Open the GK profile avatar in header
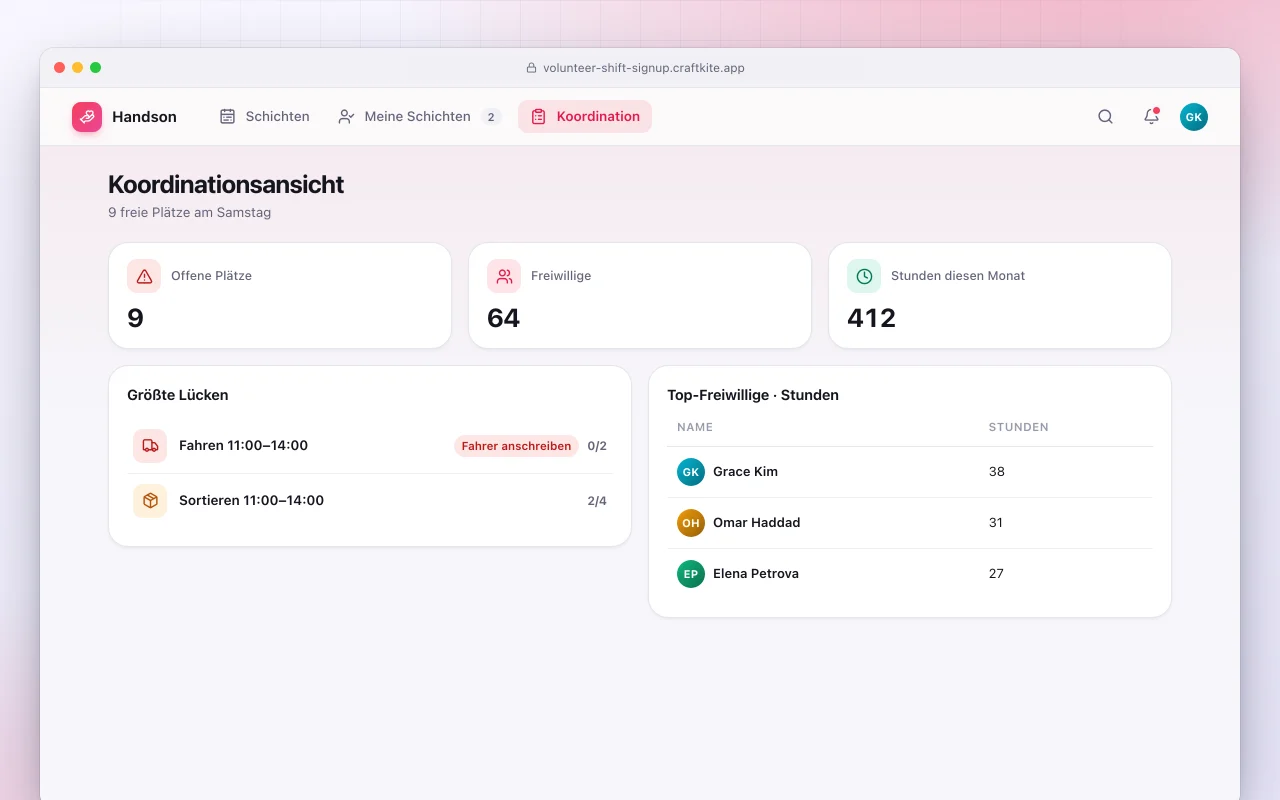The height and width of the screenshot is (800, 1280). 1194,117
